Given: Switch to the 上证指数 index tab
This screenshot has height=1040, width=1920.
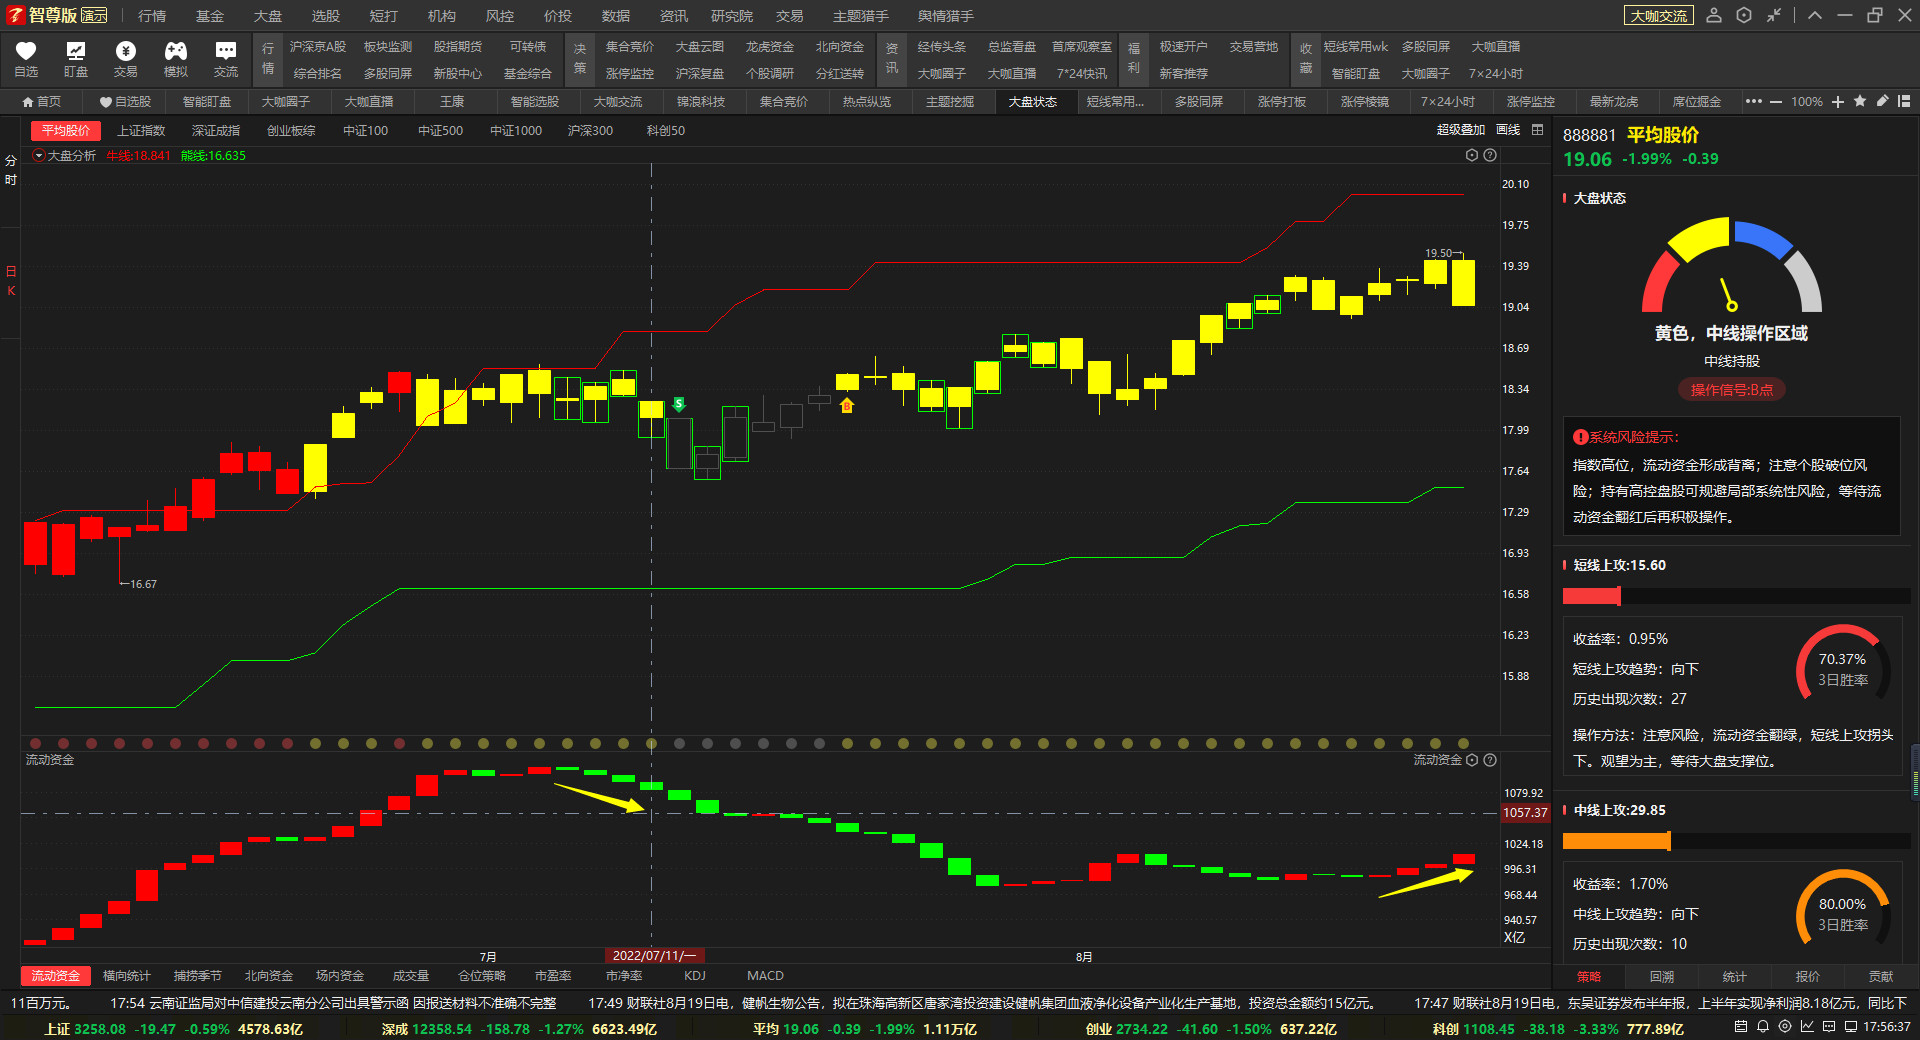Looking at the screenshot, I should point(141,131).
